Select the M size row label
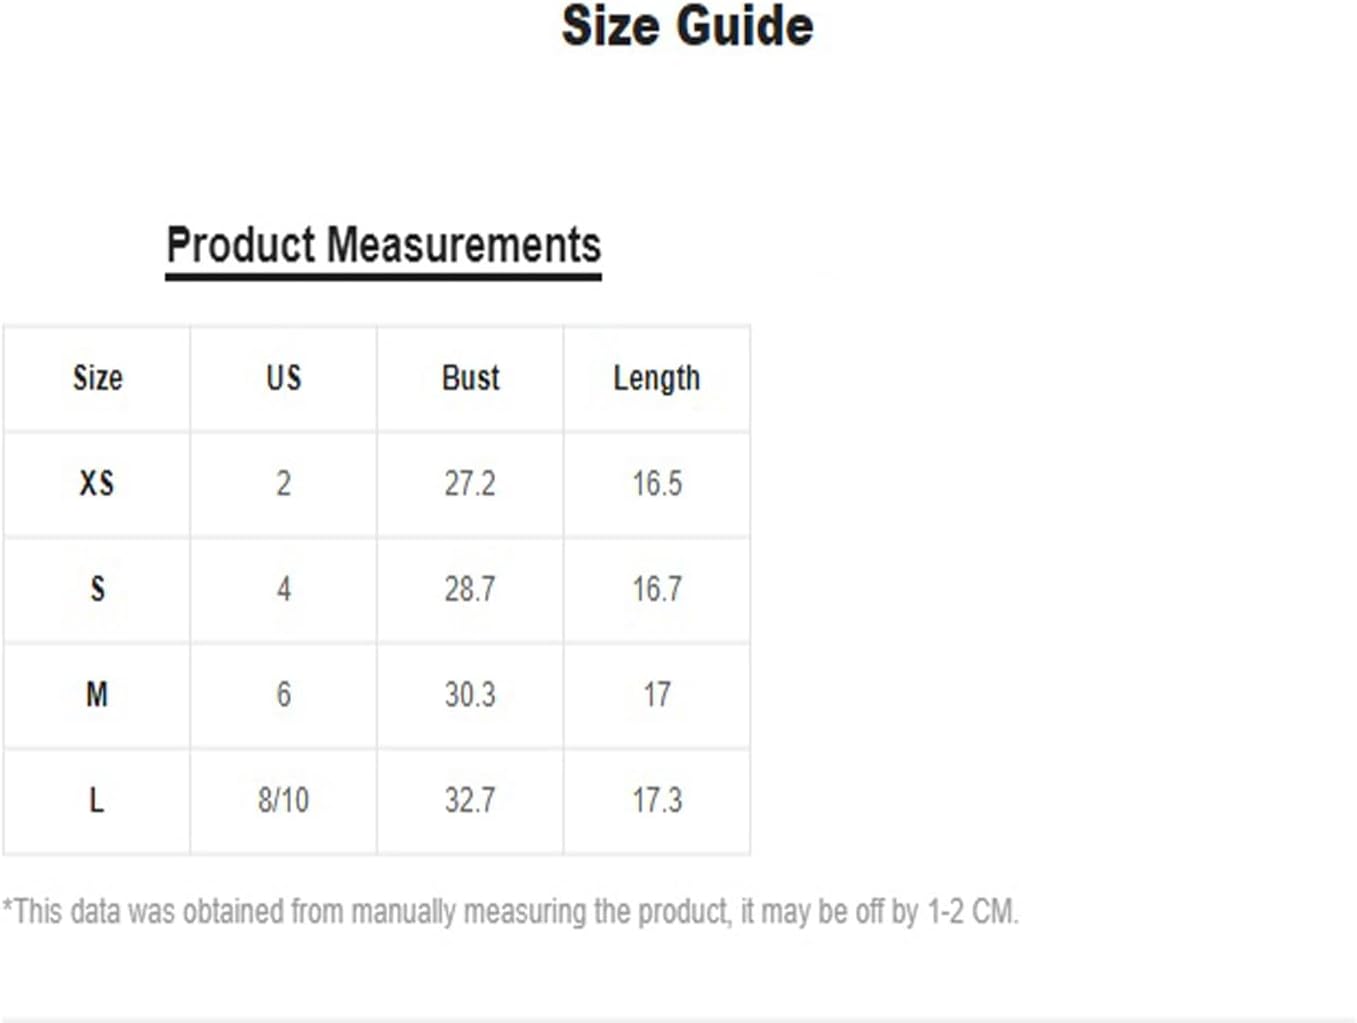 97,694
